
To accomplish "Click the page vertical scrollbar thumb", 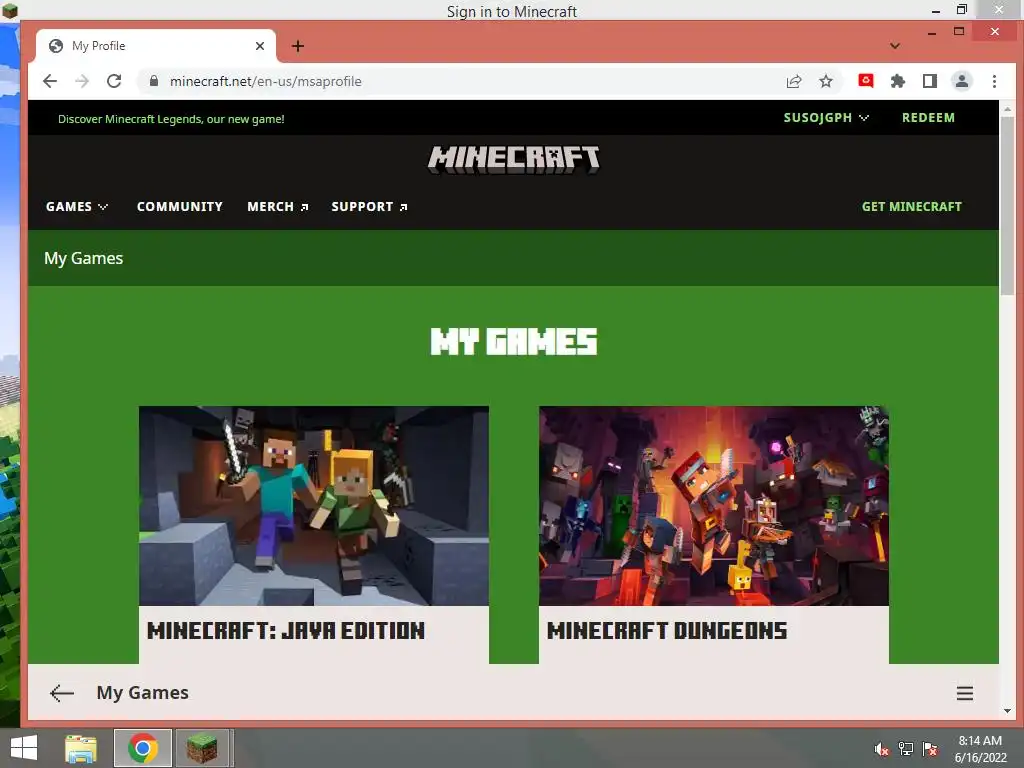I will point(1007,206).
